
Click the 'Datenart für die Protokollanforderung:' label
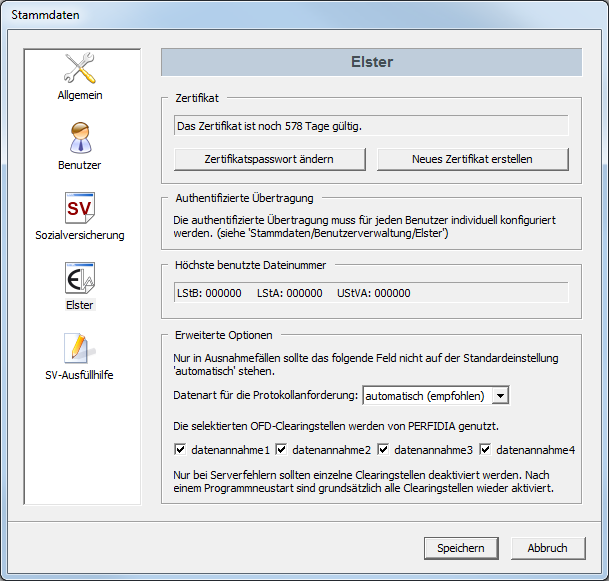point(266,395)
